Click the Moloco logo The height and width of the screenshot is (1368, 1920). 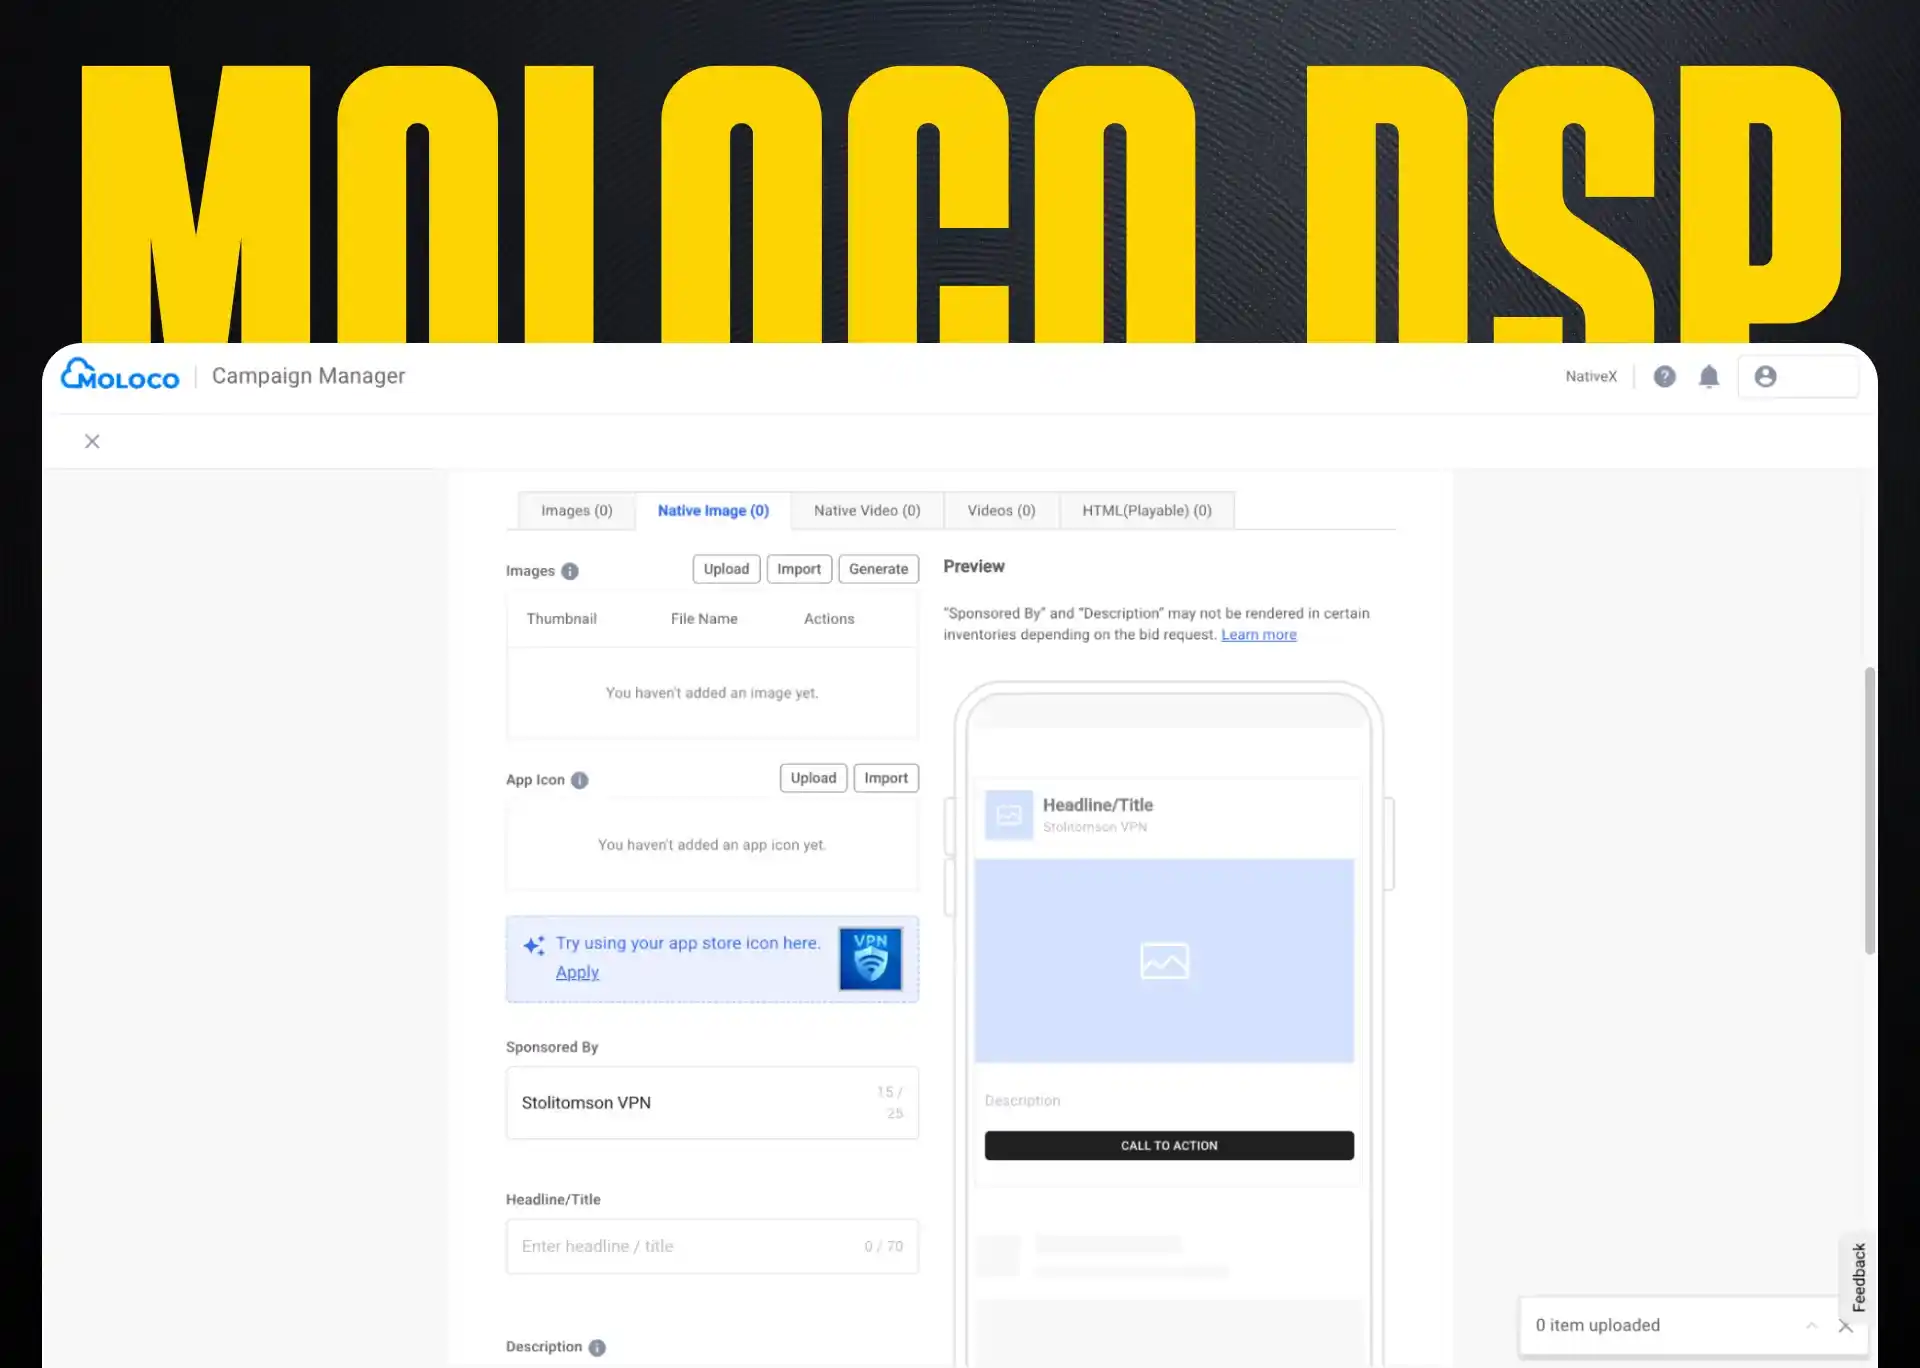120,375
